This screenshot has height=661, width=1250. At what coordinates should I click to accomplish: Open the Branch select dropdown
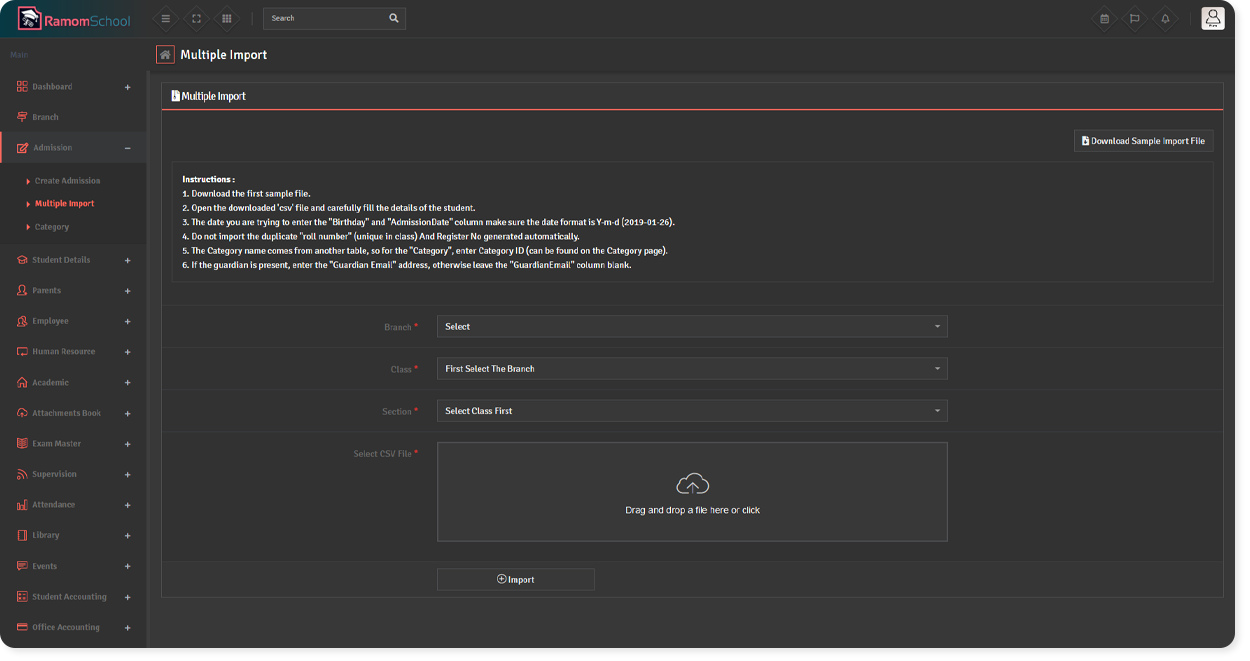[x=691, y=327]
